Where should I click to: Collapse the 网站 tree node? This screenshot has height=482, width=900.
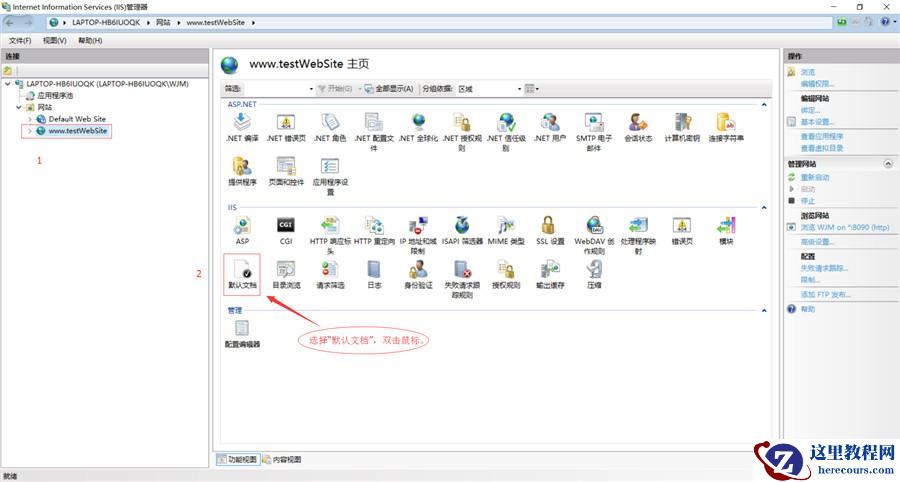(18, 107)
